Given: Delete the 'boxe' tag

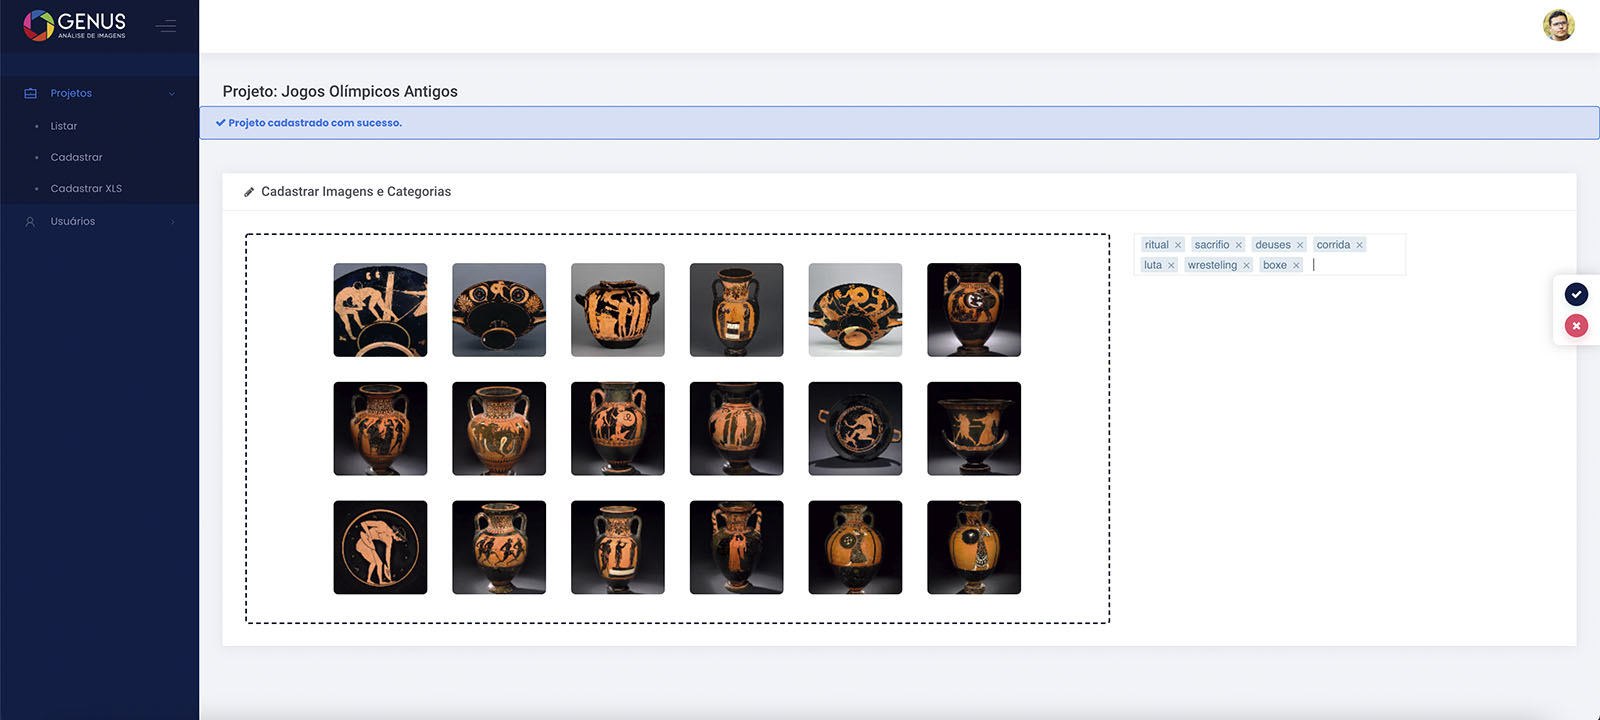Looking at the screenshot, I should click(1296, 266).
